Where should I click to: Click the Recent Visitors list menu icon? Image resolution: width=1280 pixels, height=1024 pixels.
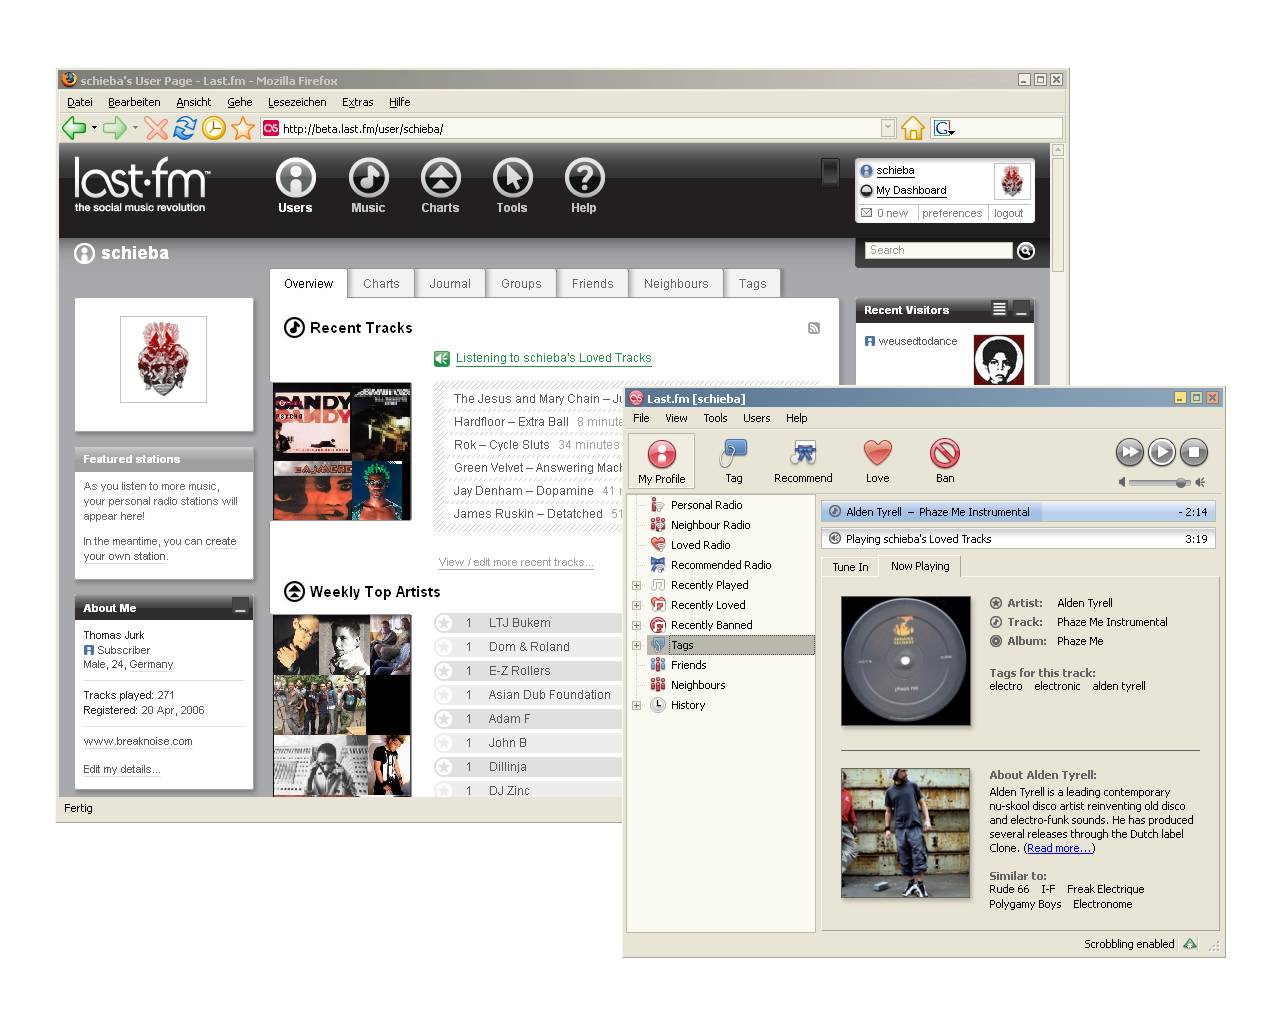pyautogui.click(x=999, y=309)
